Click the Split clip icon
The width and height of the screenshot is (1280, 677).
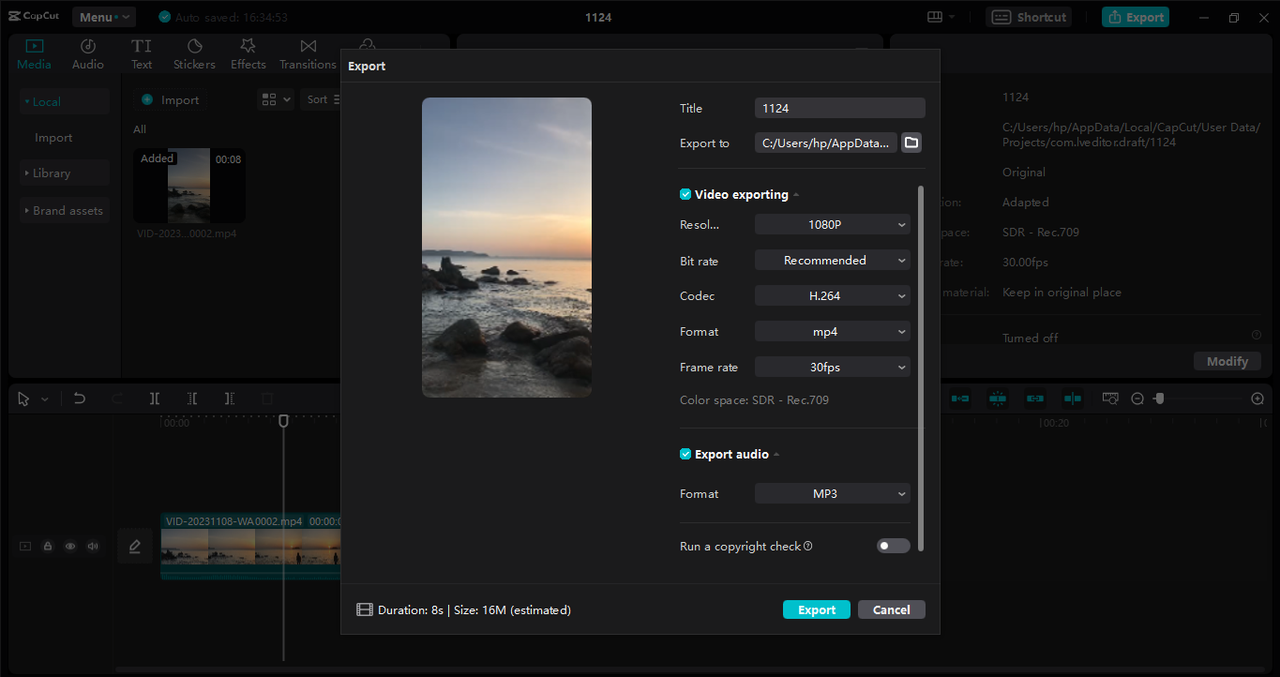coord(155,399)
